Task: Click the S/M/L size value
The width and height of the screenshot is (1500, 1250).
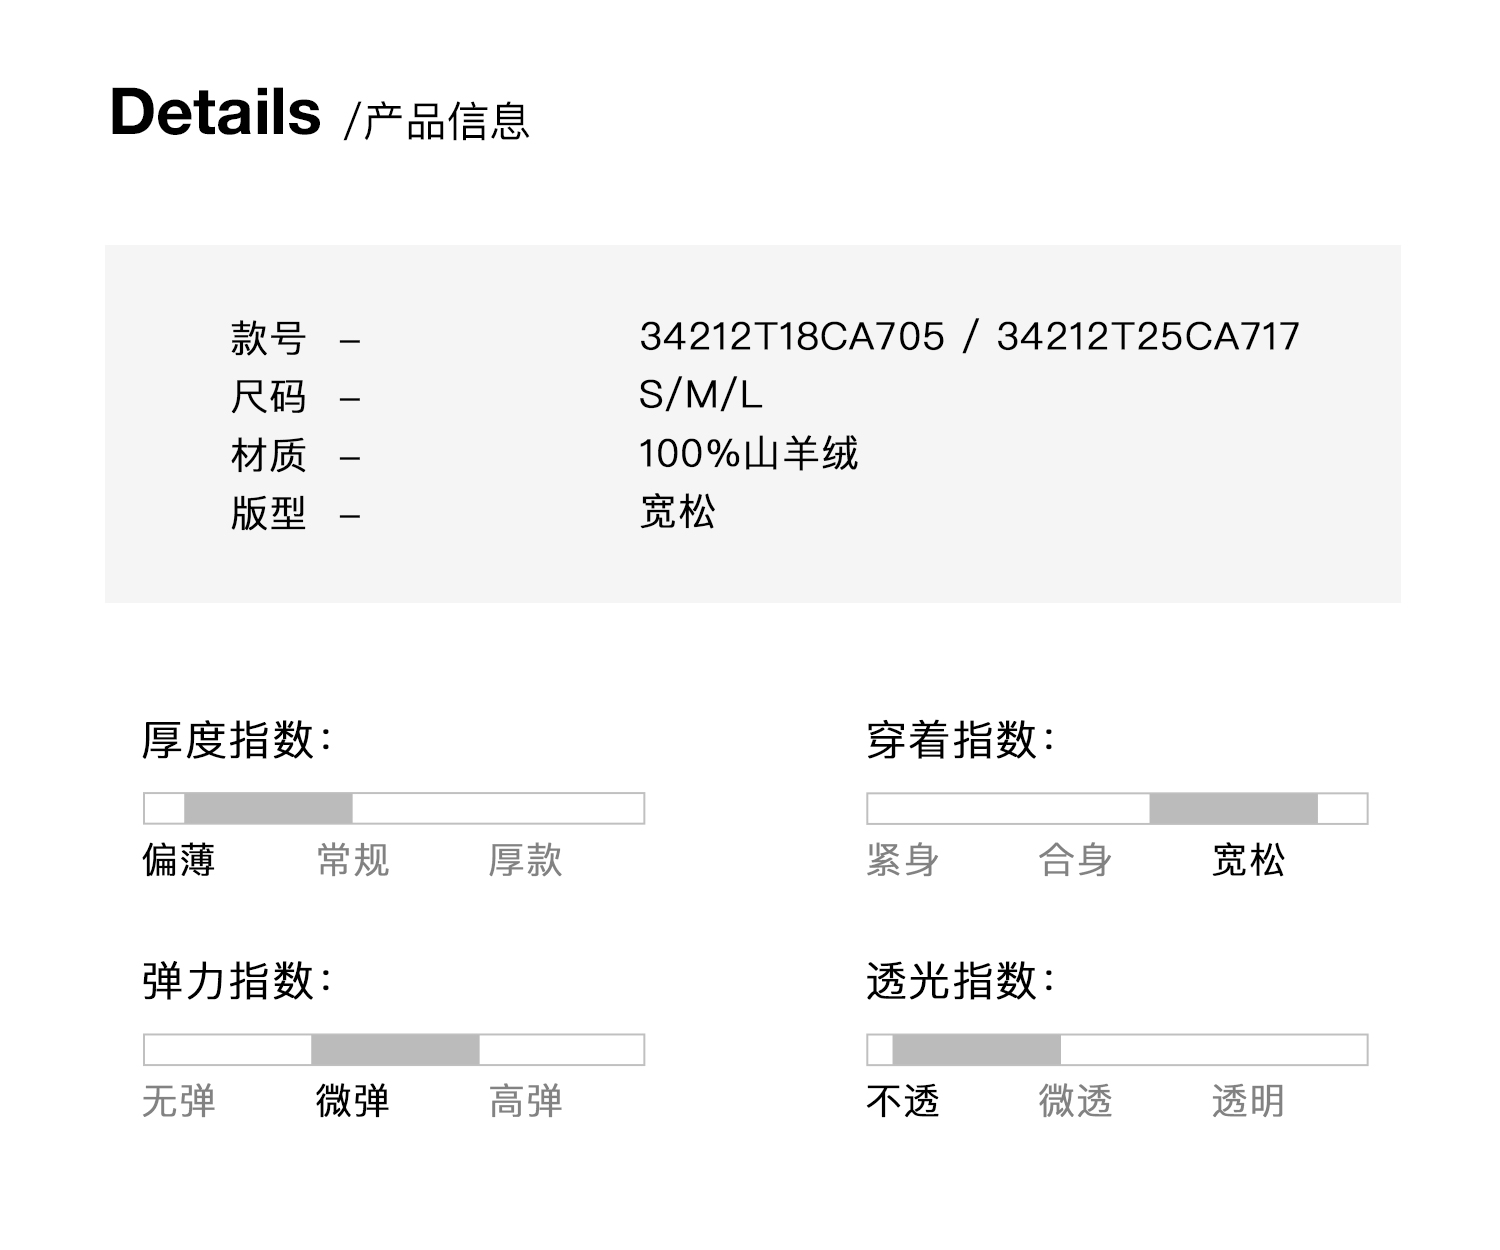Action: [x=700, y=395]
